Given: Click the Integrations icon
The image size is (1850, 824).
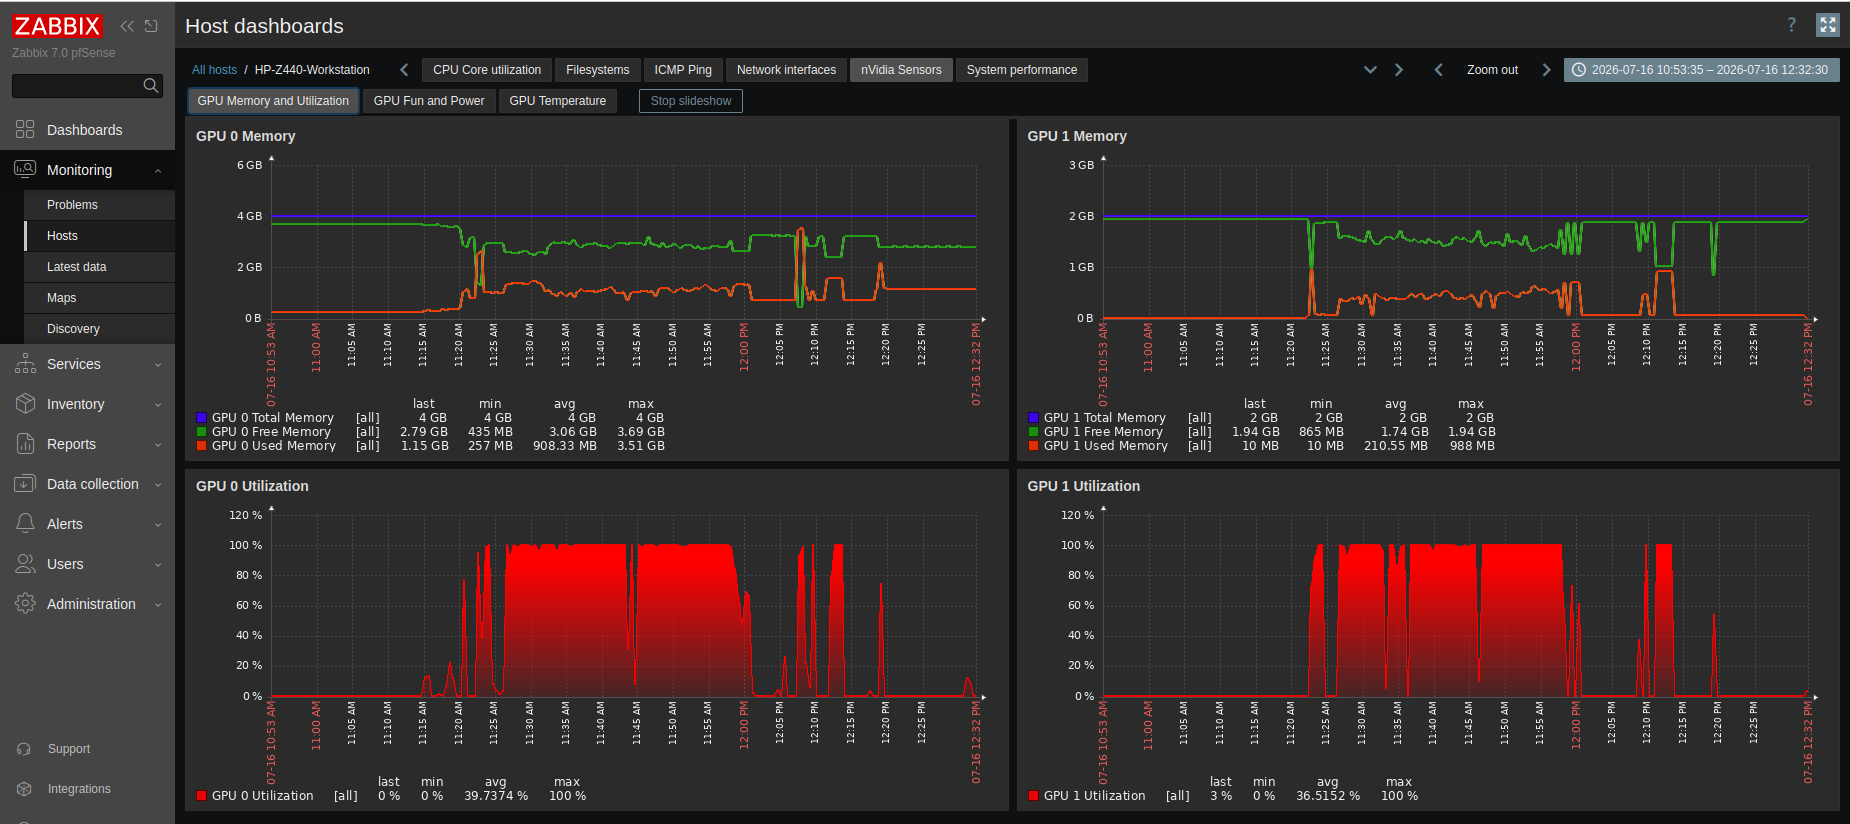Looking at the screenshot, I should click(25, 789).
